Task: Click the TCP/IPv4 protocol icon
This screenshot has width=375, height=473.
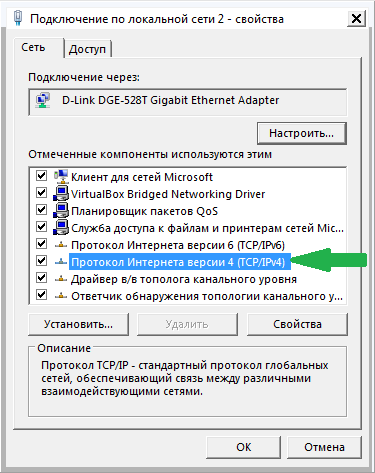Action: [61, 262]
